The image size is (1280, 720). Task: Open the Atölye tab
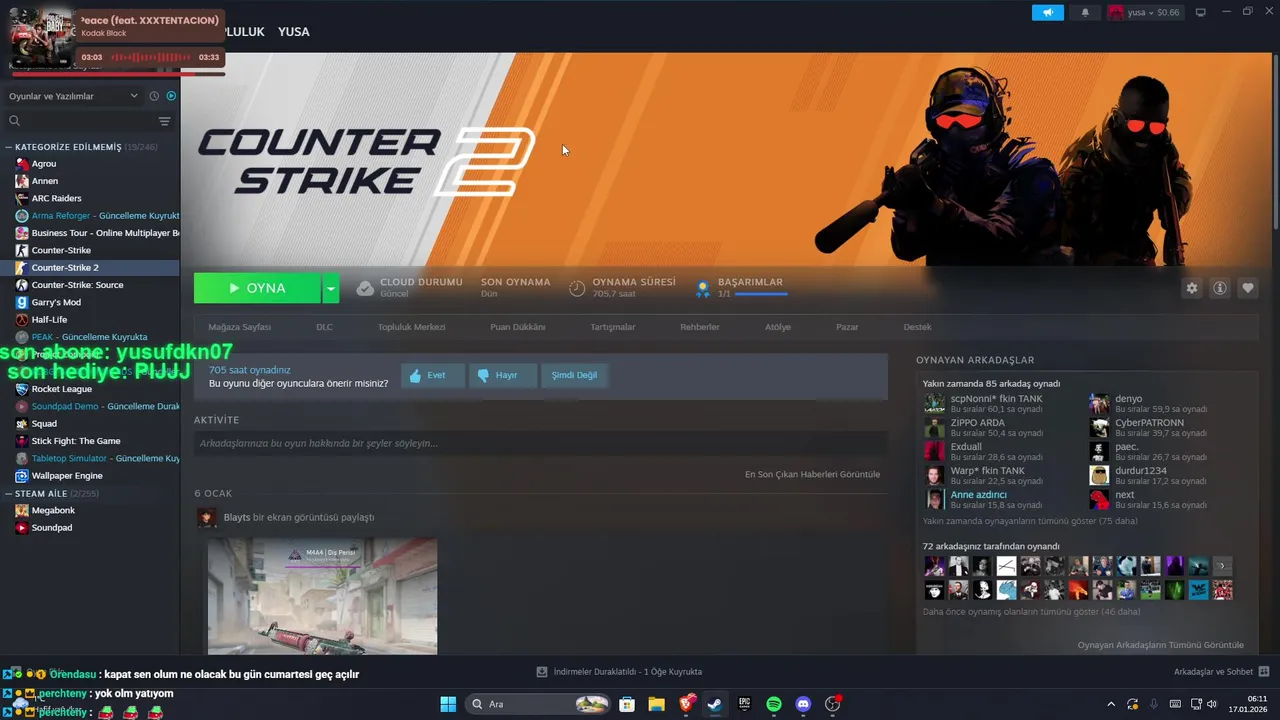(x=778, y=327)
